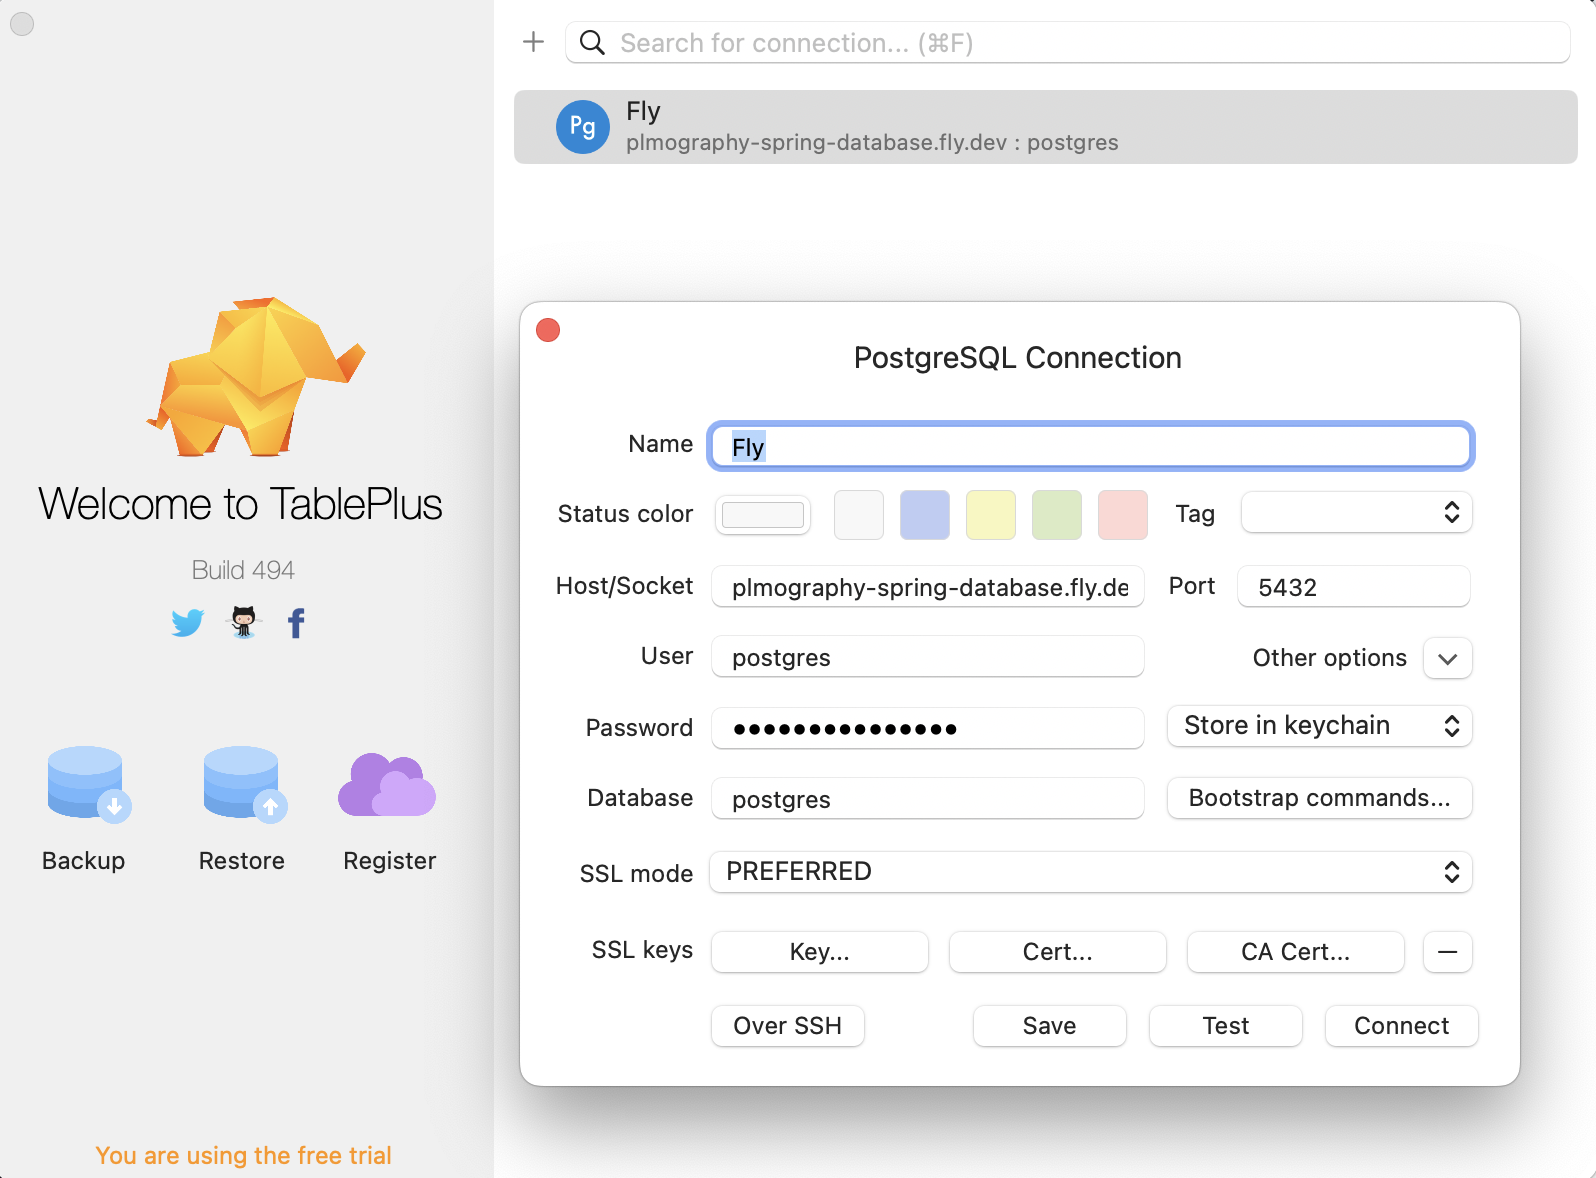The width and height of the screenshot is (1596, 1178).
Task: Open the custom status color well
Action: pyautogui.click(x=763, y=515)
